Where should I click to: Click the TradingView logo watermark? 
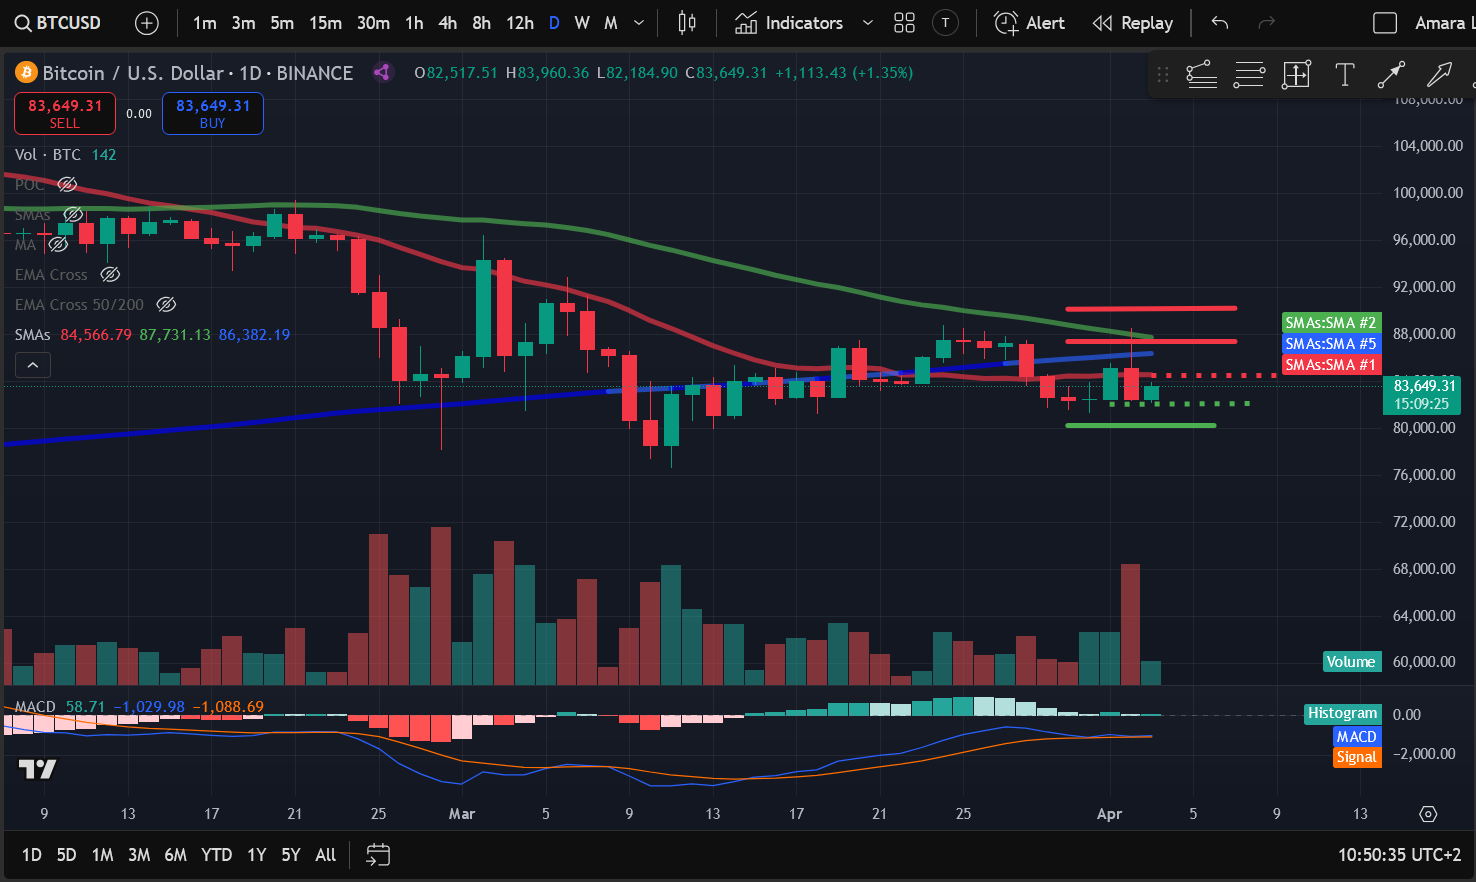coord(38,769)
